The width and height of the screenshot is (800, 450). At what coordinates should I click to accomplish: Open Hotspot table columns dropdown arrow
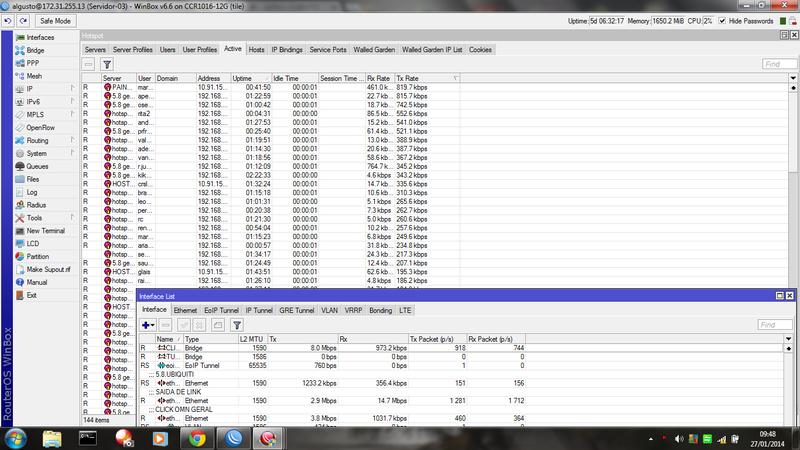(x=793, y=78)
